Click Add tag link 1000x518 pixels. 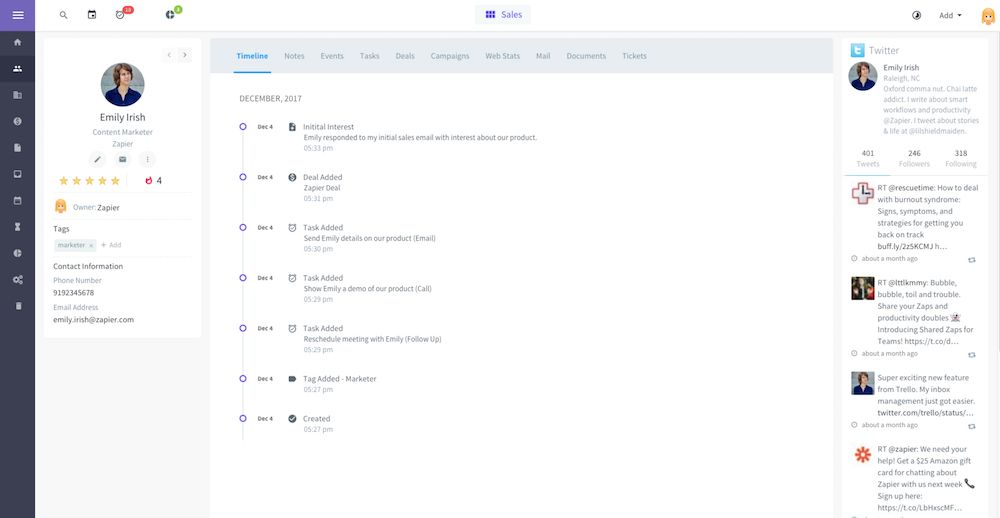[x=111, y=245]
